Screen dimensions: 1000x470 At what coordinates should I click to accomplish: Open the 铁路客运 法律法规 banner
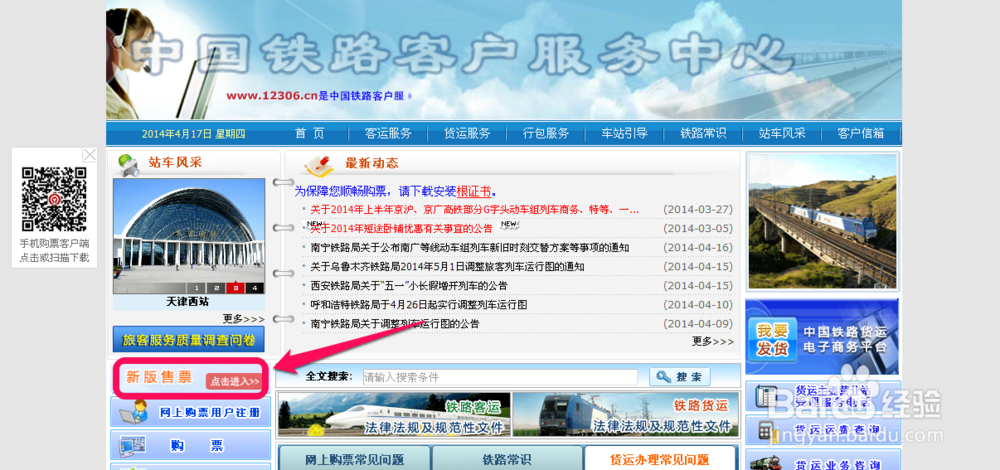pyautogui.click(x=393, y=415)
